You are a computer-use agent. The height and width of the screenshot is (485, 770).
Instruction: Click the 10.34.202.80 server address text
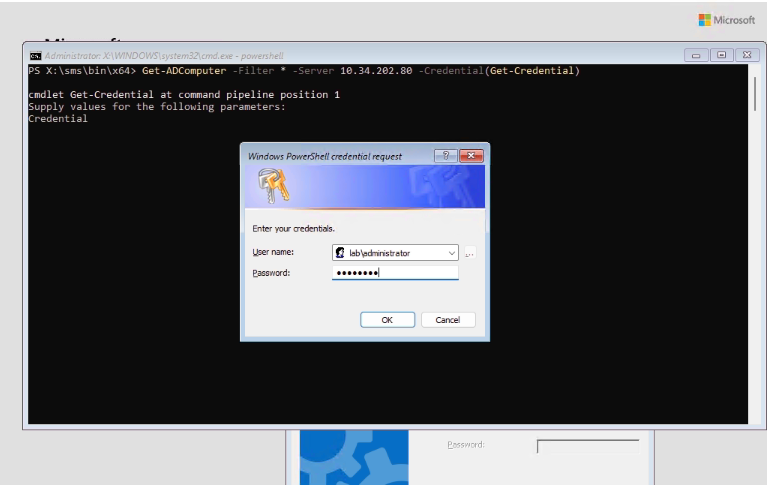coord(376,71)
